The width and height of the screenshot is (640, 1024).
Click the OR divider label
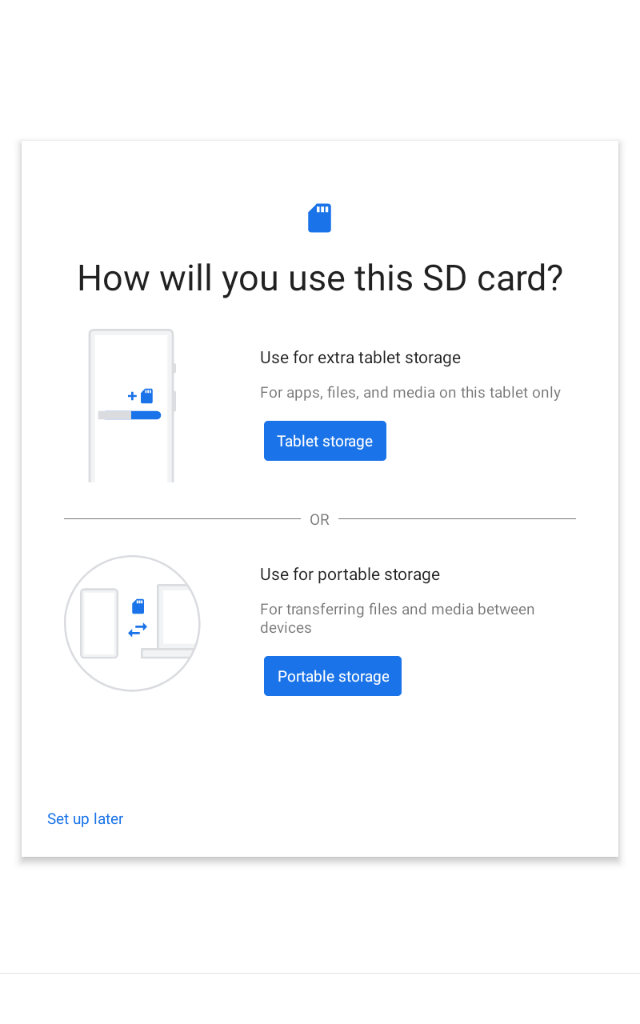pyautogui.click(x=319, y=519)
